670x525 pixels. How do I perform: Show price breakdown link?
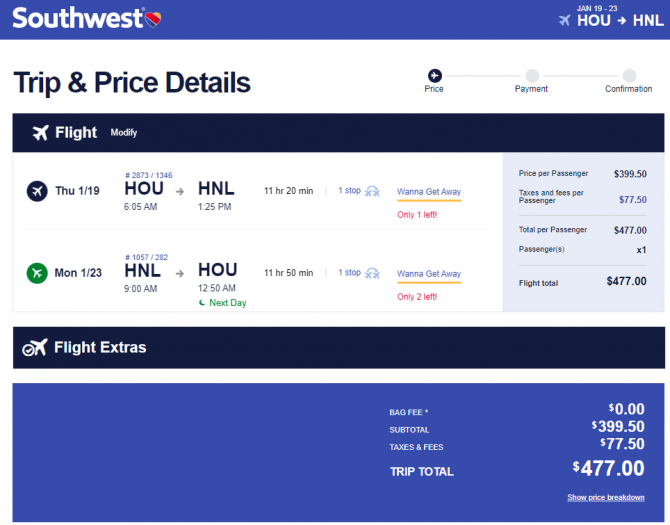[x=606, y=497]
